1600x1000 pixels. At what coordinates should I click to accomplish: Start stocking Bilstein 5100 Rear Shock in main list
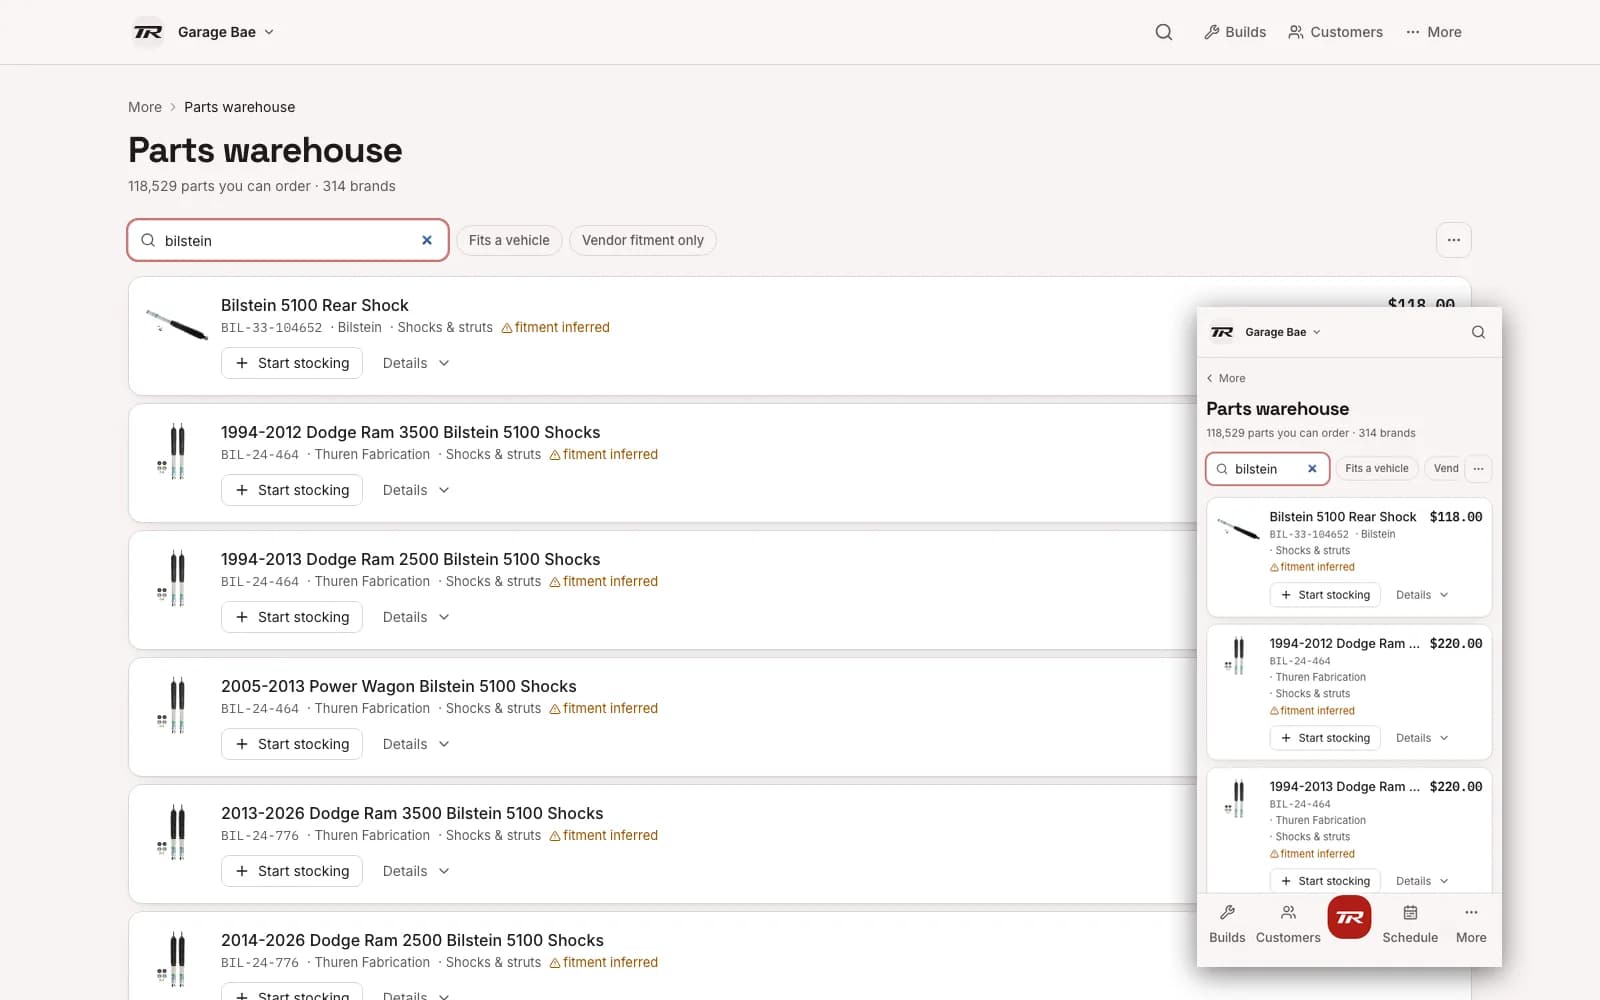click(292, 363)
